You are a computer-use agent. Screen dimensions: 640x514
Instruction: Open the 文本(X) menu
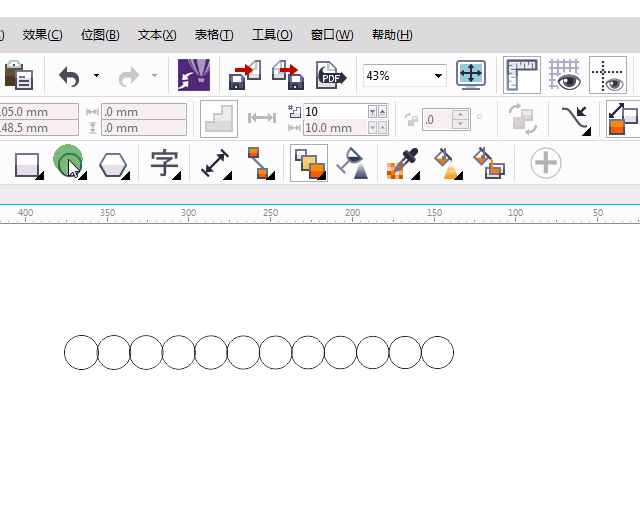click(x=157, y=35)
